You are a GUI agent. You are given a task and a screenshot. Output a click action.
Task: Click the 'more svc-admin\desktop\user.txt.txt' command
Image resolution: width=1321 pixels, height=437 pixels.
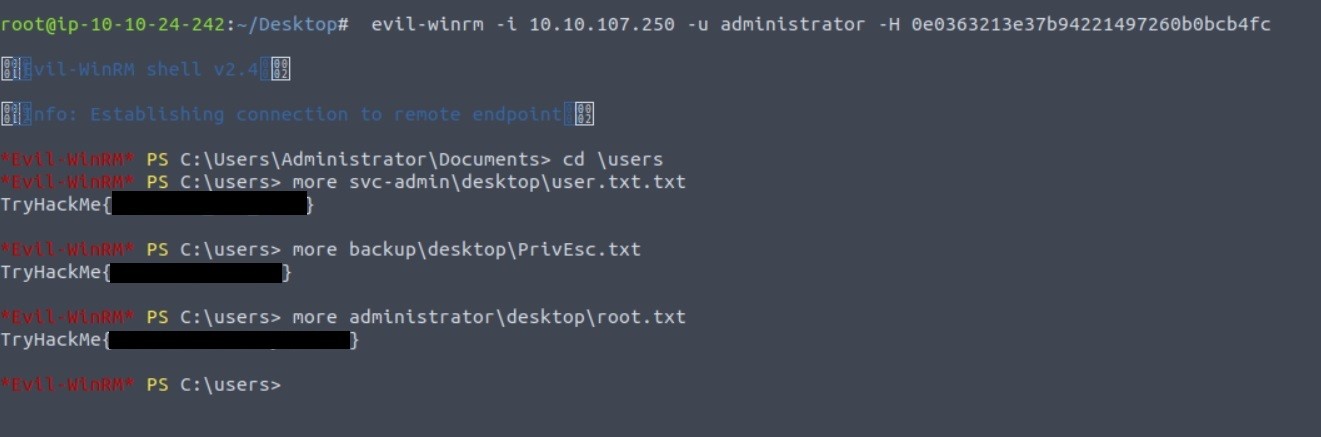pos(489,182)
